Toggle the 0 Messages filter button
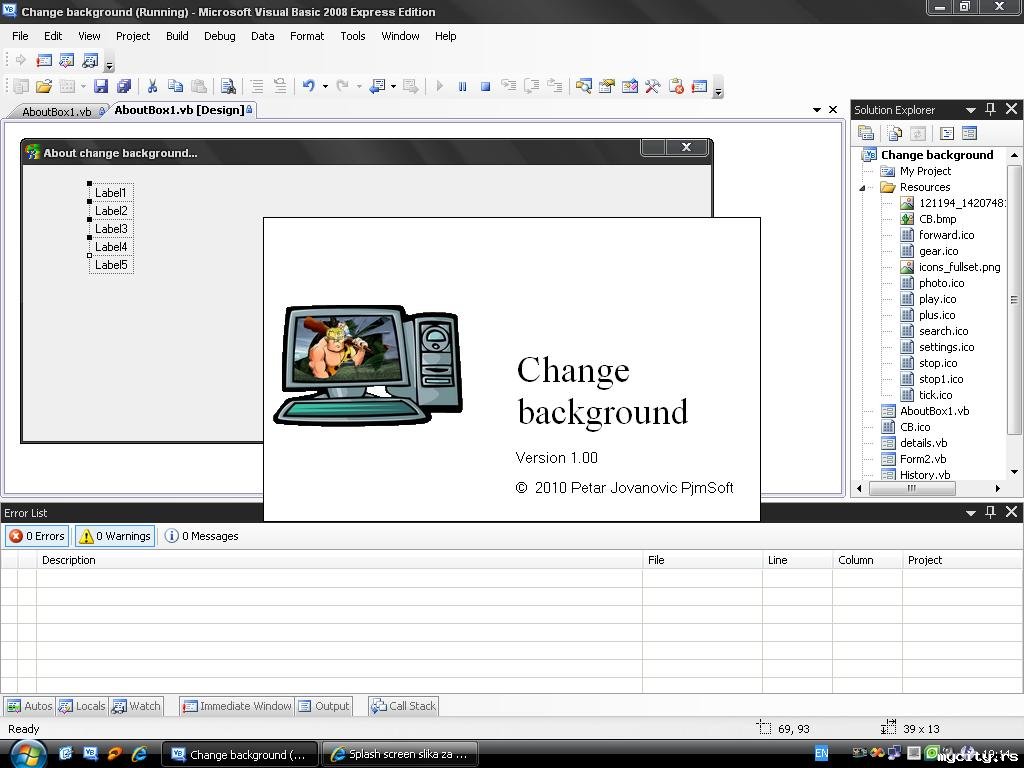The image size is (1024, 768). [202, 536]
